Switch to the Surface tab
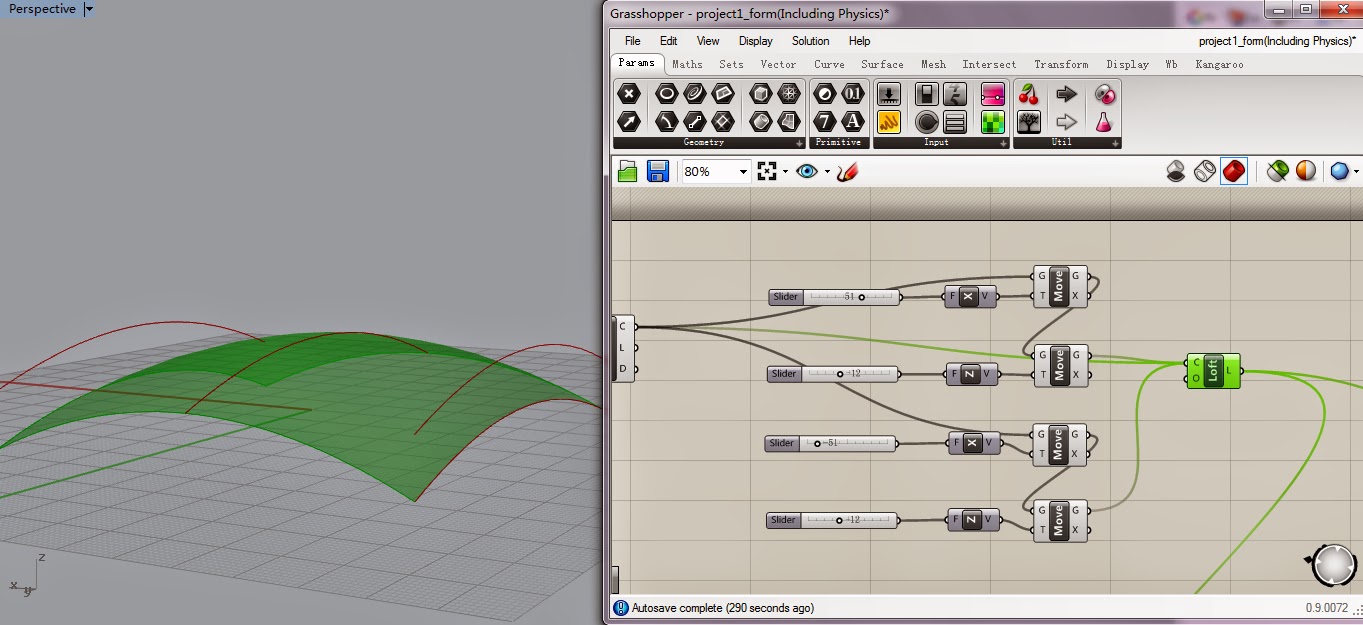Image resolution: width=1363 pixels, height=625 pixels. pyautogui.click(x=882, y=64)
